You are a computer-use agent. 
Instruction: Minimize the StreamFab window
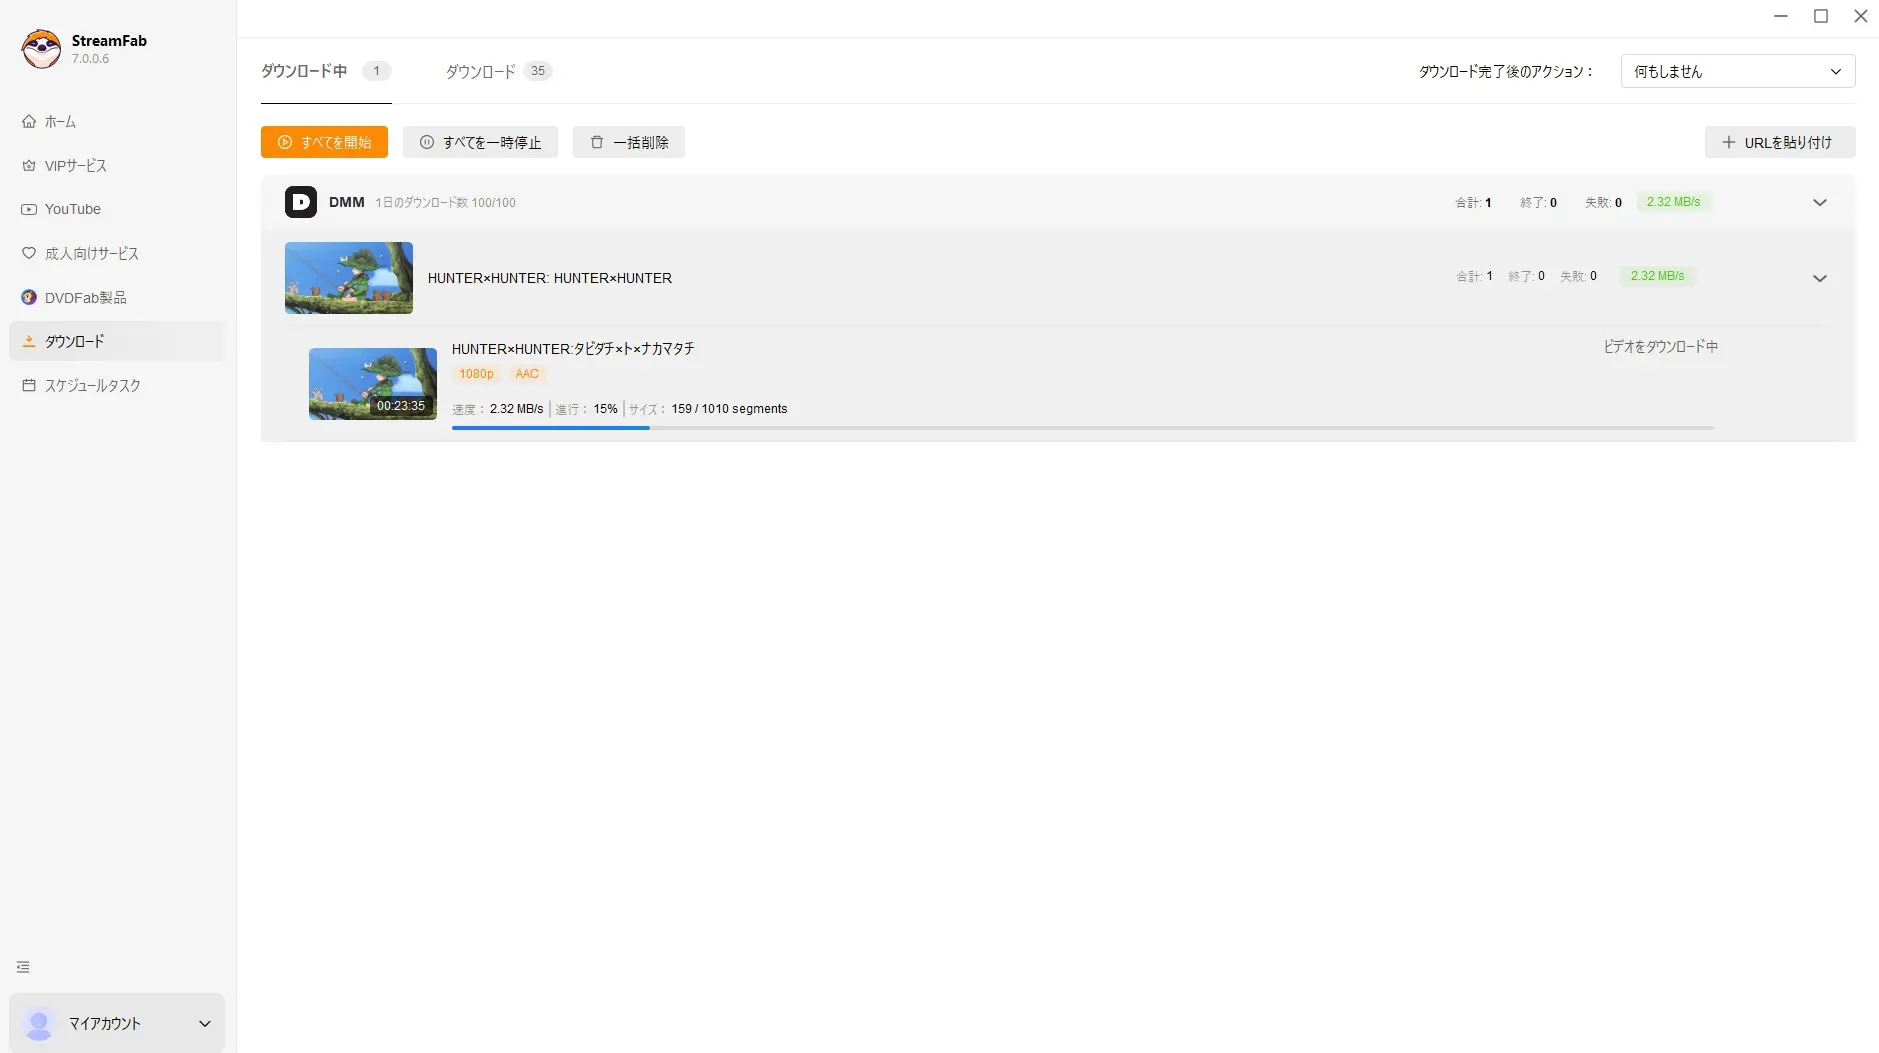(x=1781, y=16)
